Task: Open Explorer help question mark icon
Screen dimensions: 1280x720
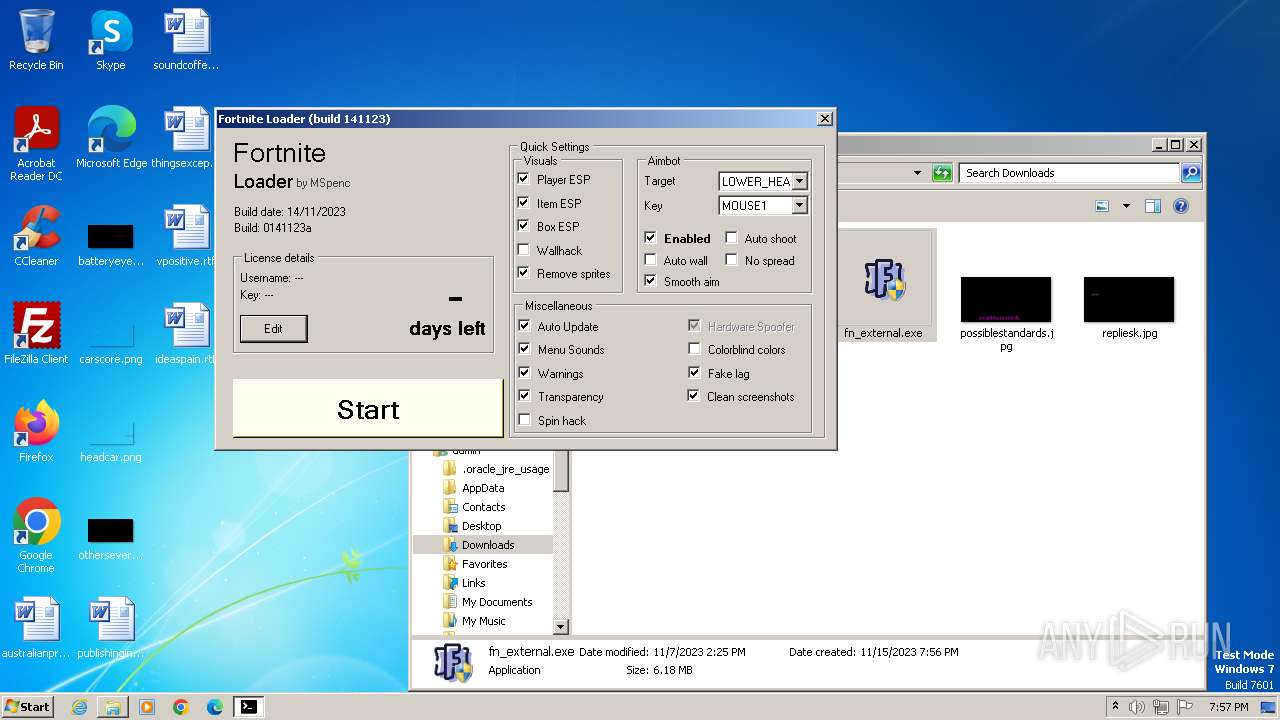Action: (x=1181, y=206)
